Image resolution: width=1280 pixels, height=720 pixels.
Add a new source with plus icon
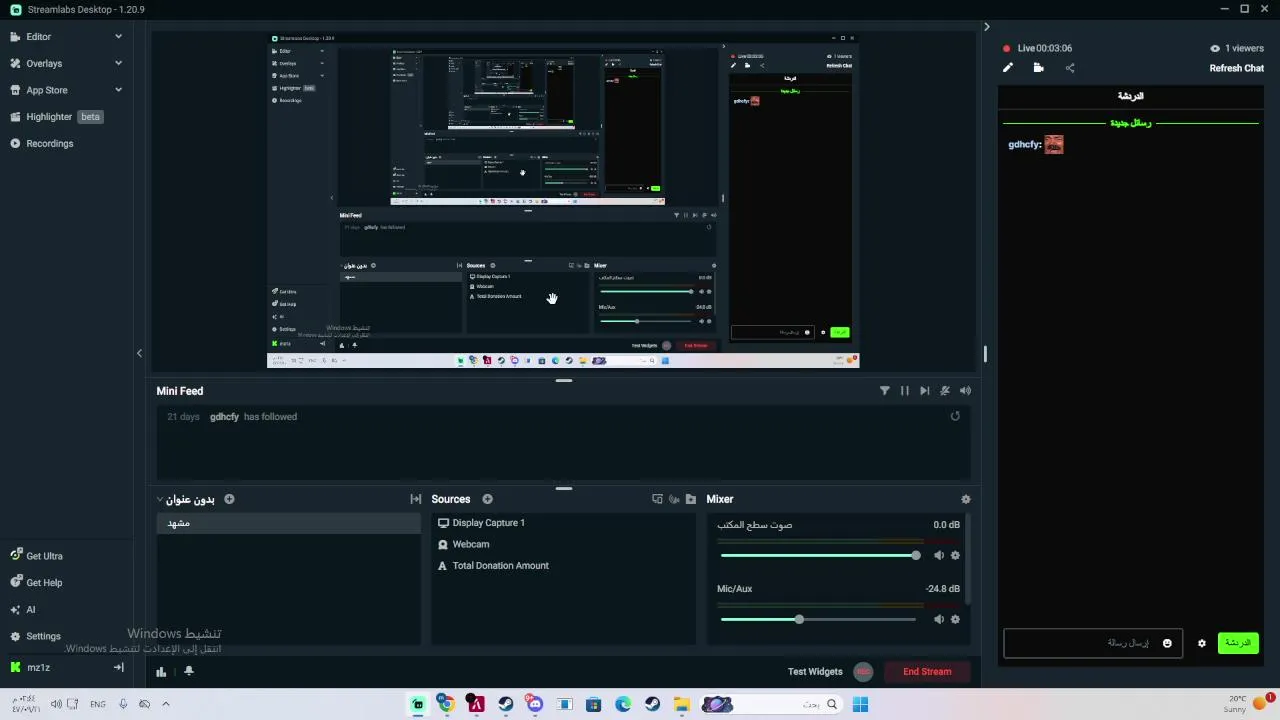tap(487, 499)
